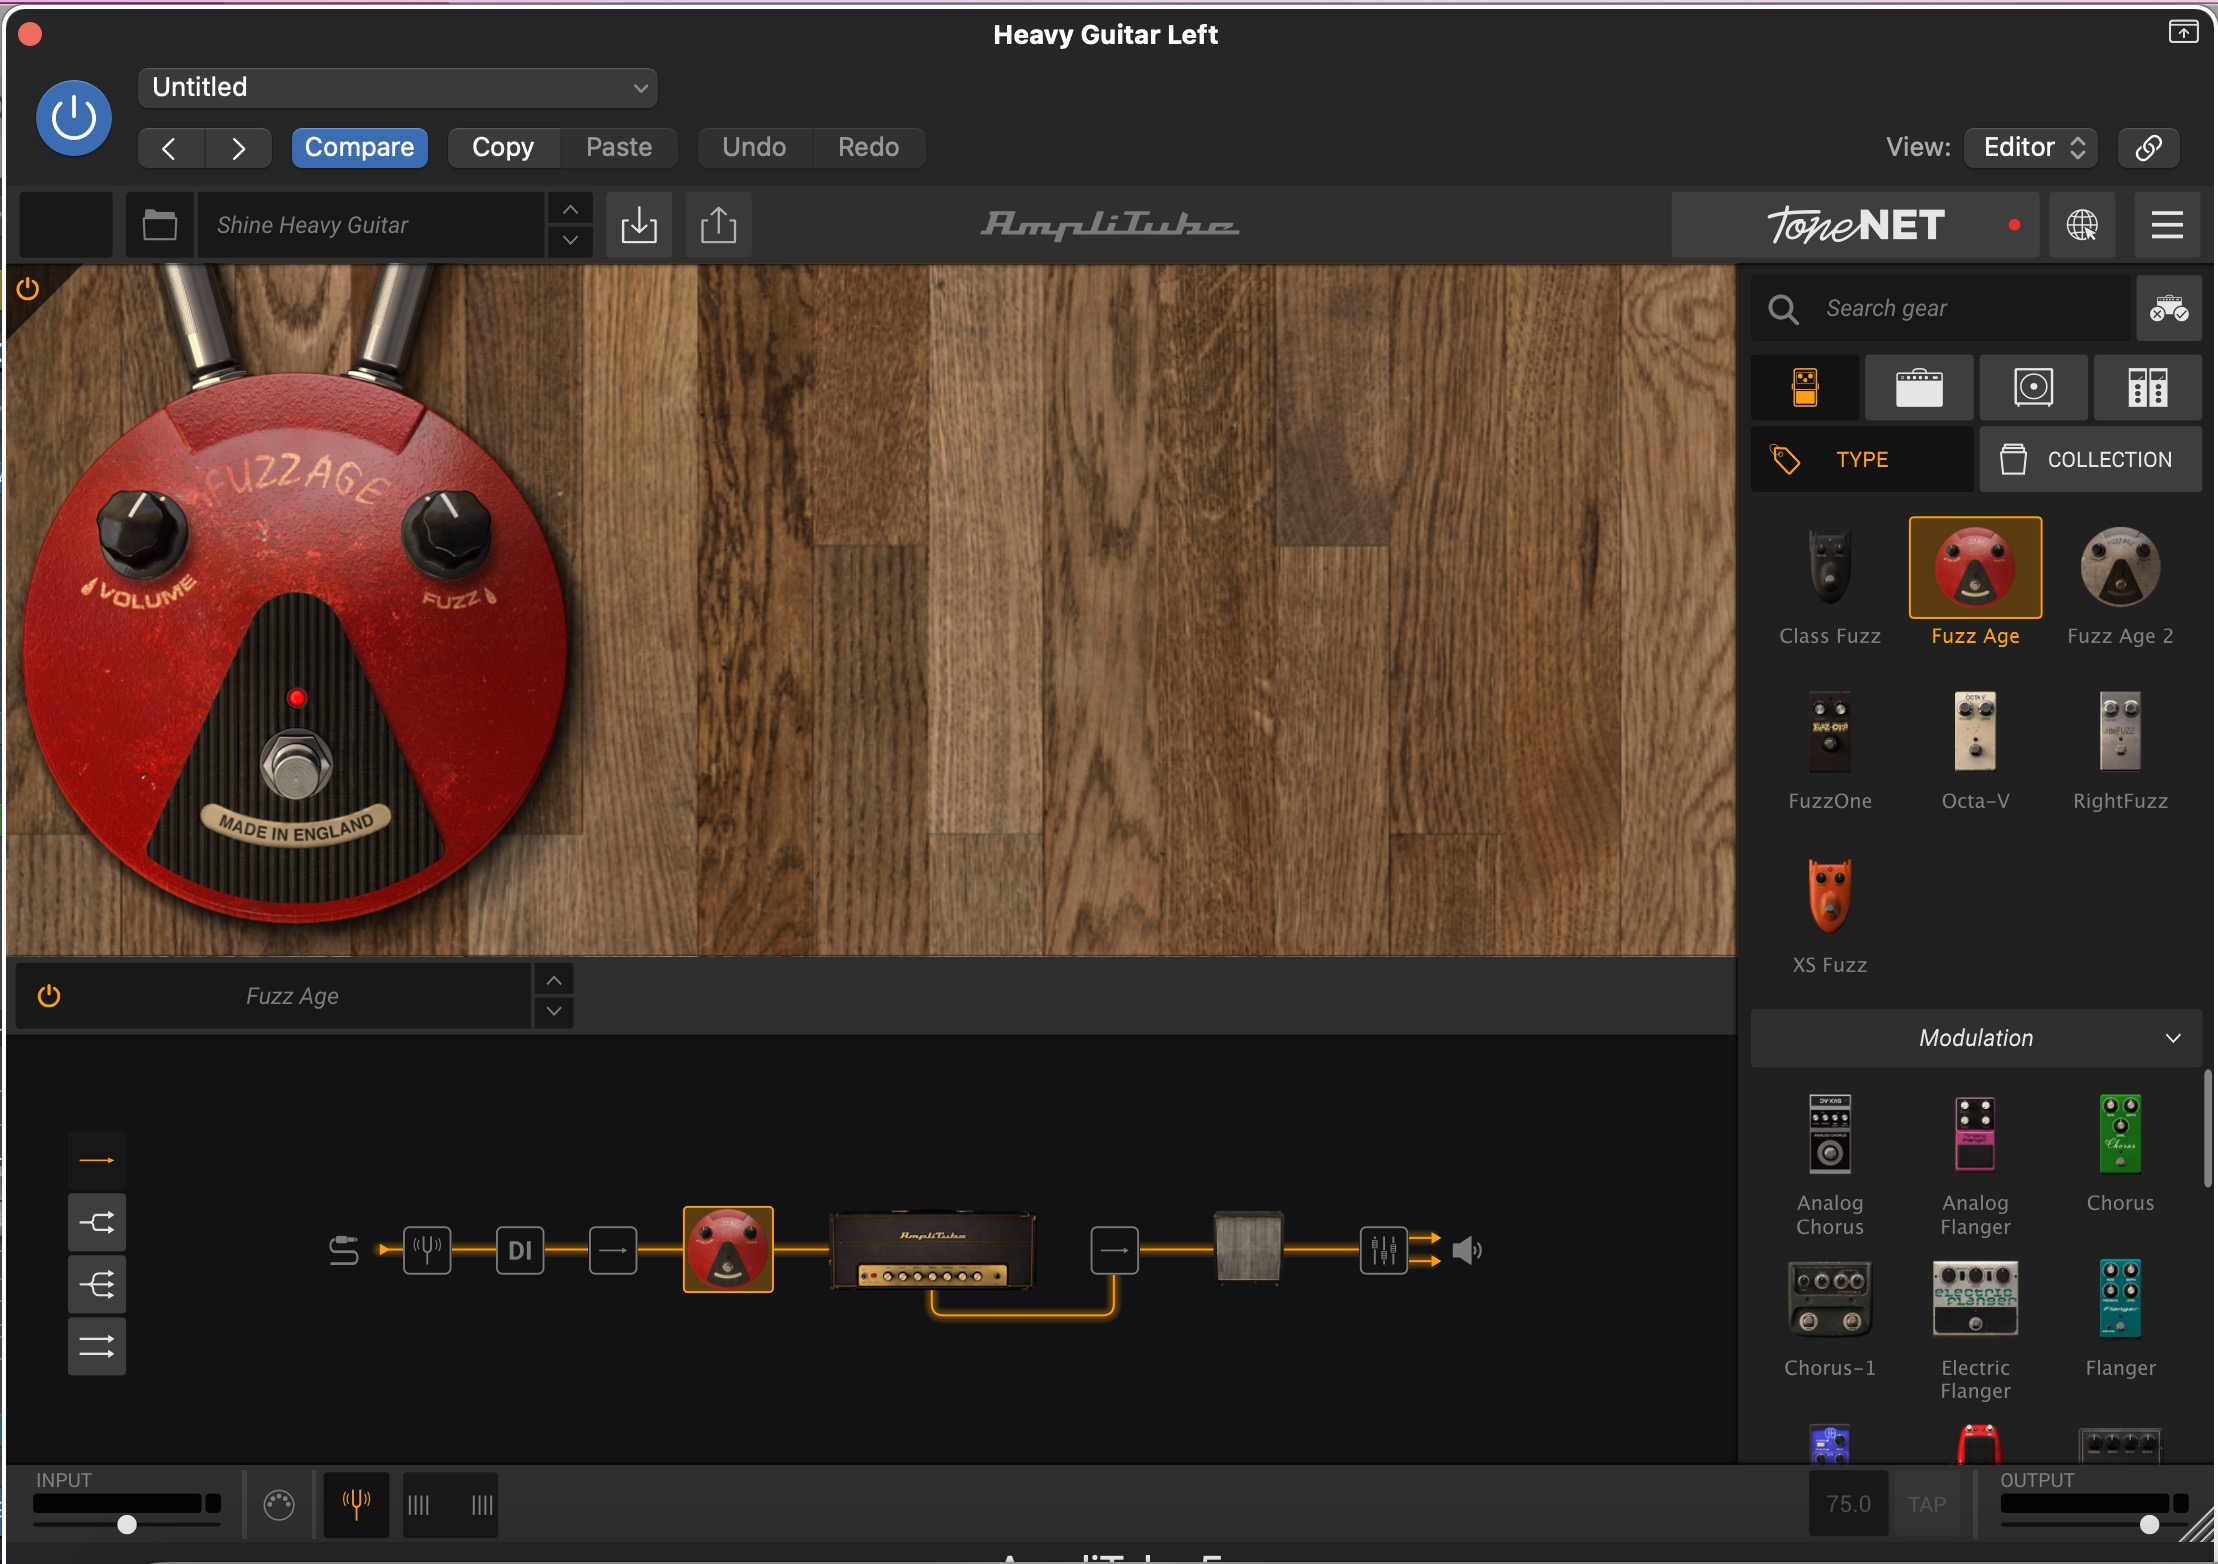
Task: Select the teal Flanger pedal
Action: coord(2120,1318)
